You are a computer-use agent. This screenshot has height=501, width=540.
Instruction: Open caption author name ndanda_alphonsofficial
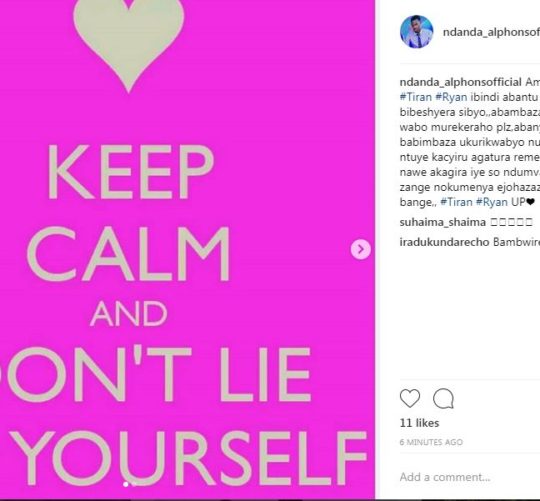[460, 82]
